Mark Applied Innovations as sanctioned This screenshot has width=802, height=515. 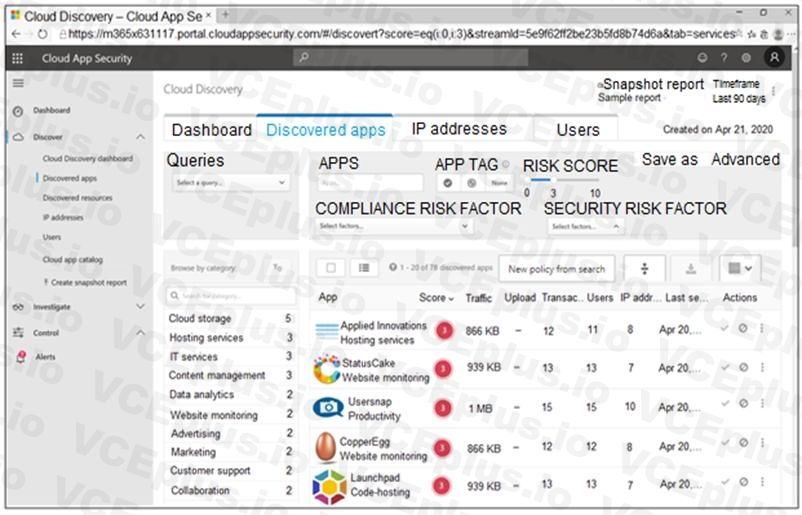tap(724, 328)
